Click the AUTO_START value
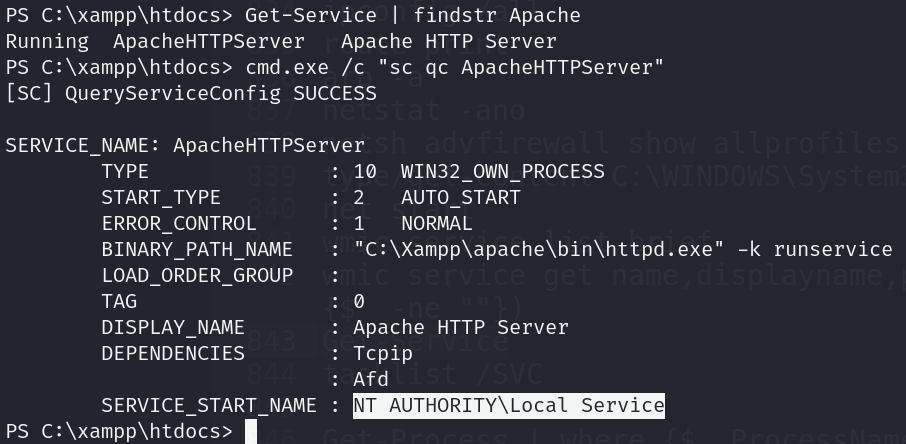 [x=460, y=197]
